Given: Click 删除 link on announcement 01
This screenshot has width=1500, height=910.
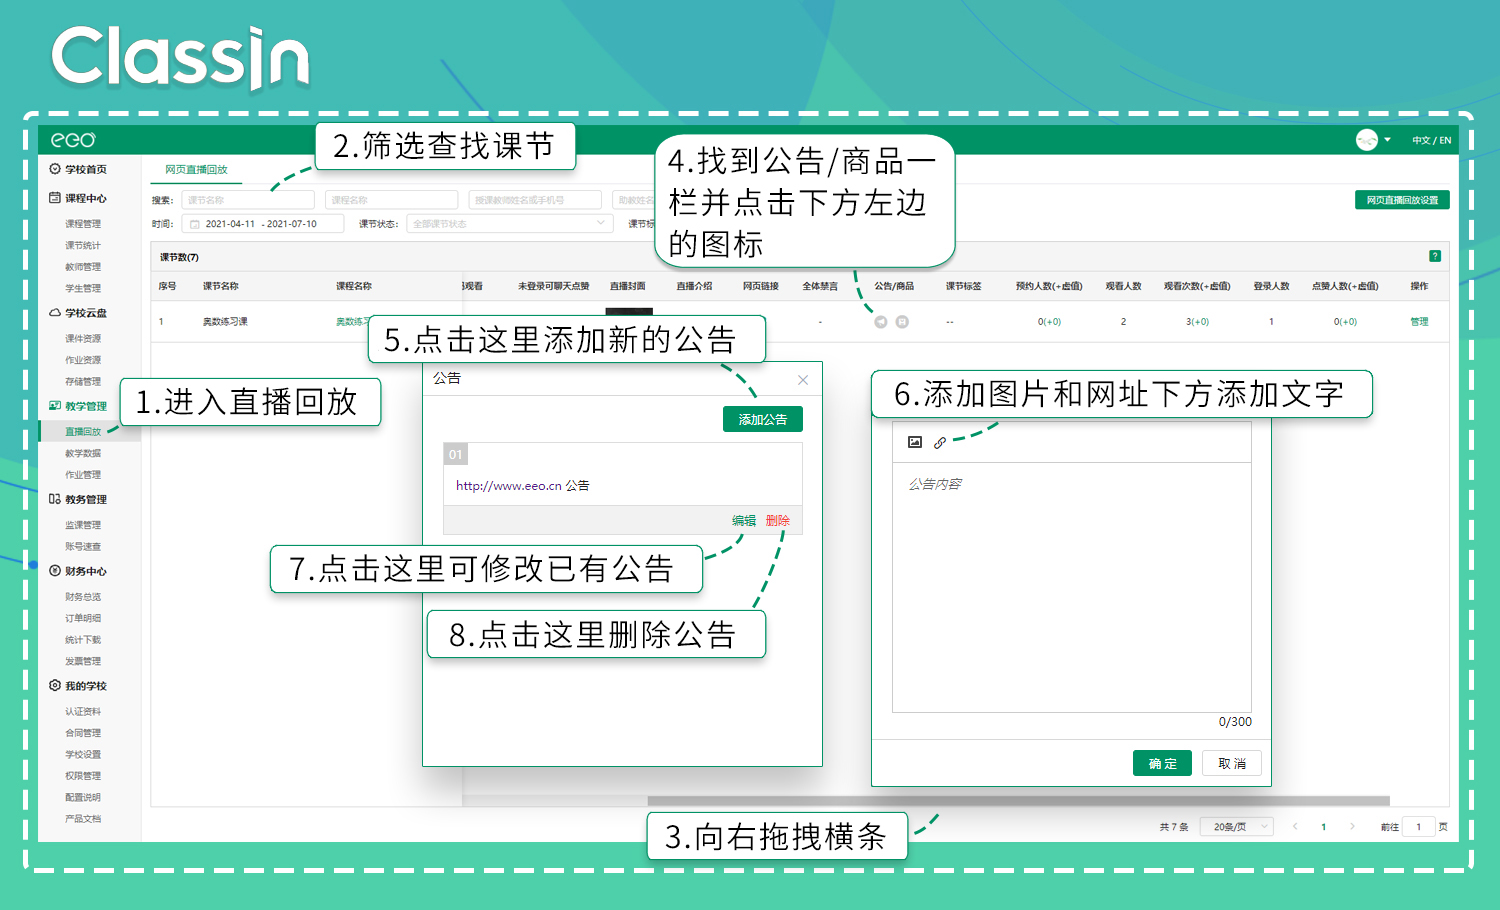Looking at the screenshot, I should point(778,520).
